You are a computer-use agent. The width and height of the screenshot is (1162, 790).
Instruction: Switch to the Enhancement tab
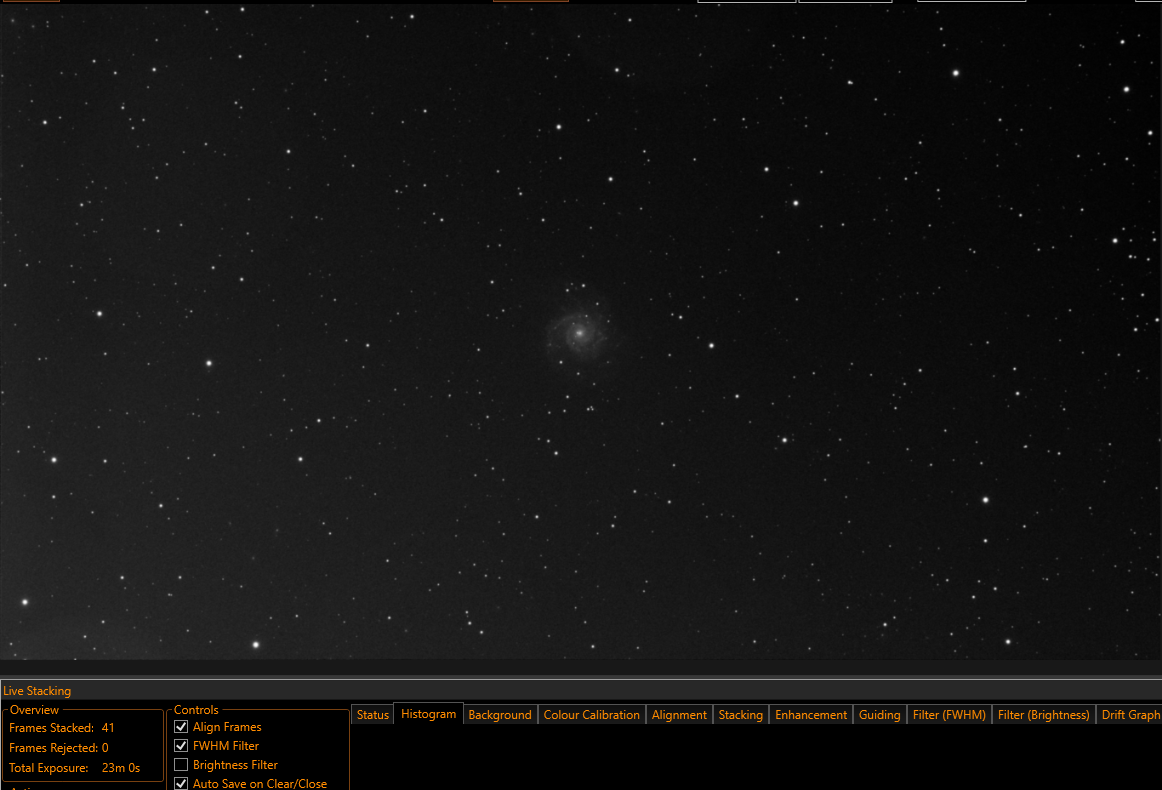tap(811, 714)
